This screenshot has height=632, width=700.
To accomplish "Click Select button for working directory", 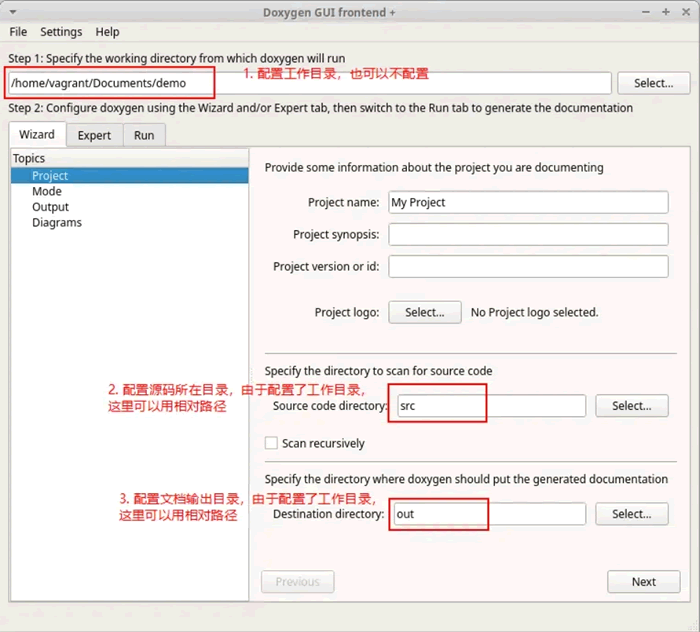I will point(654,83).
